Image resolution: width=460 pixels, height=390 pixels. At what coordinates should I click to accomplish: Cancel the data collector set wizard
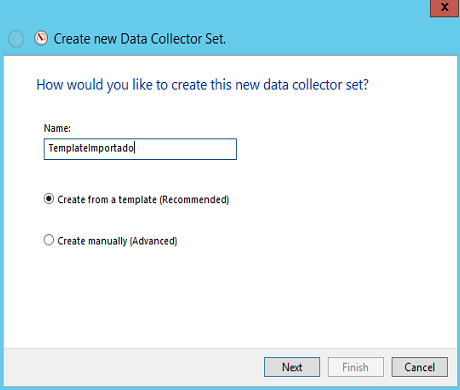coord(420,367)
